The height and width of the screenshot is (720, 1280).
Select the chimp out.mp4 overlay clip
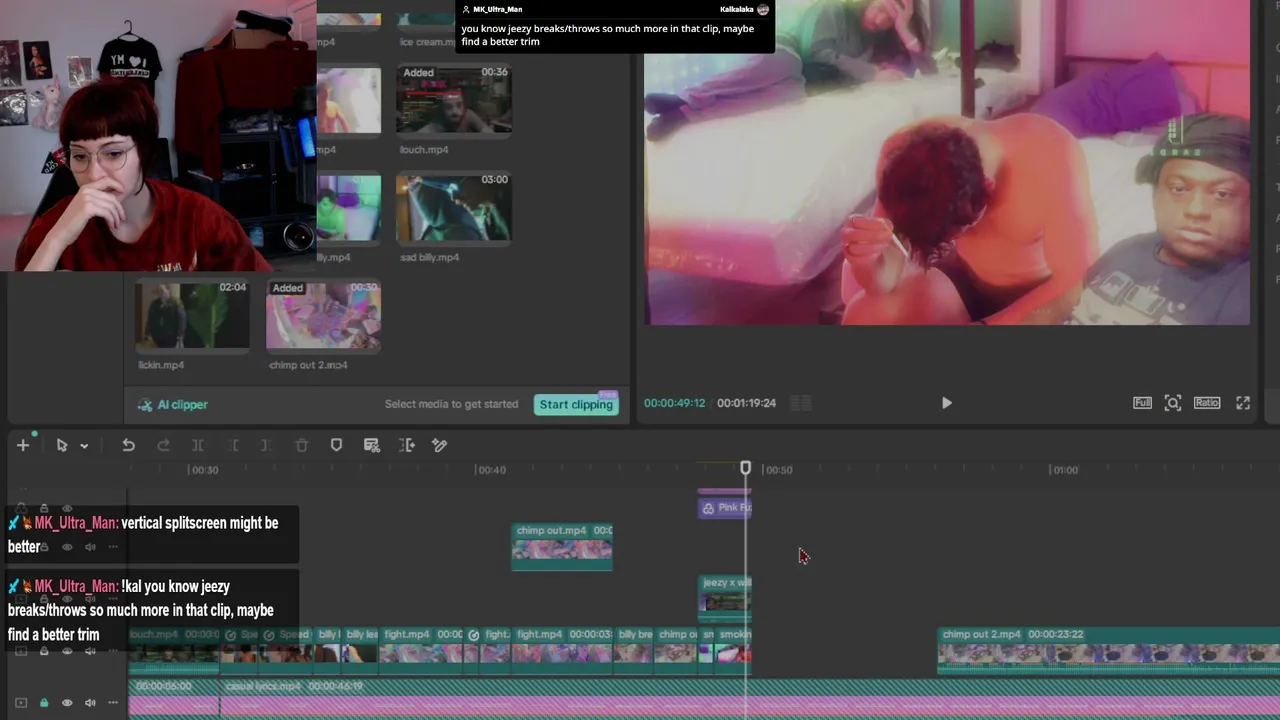coord(562,546)
